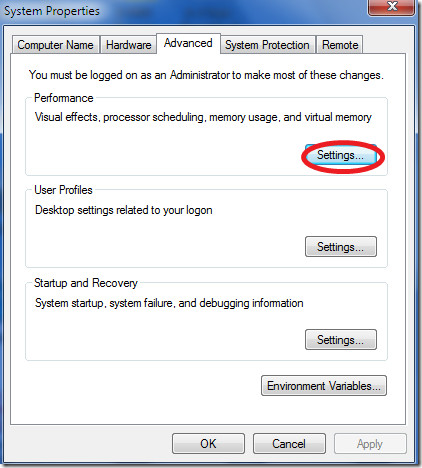422x468 pixels.
Task: Close the System Properties window
Action: pos(392,7)
